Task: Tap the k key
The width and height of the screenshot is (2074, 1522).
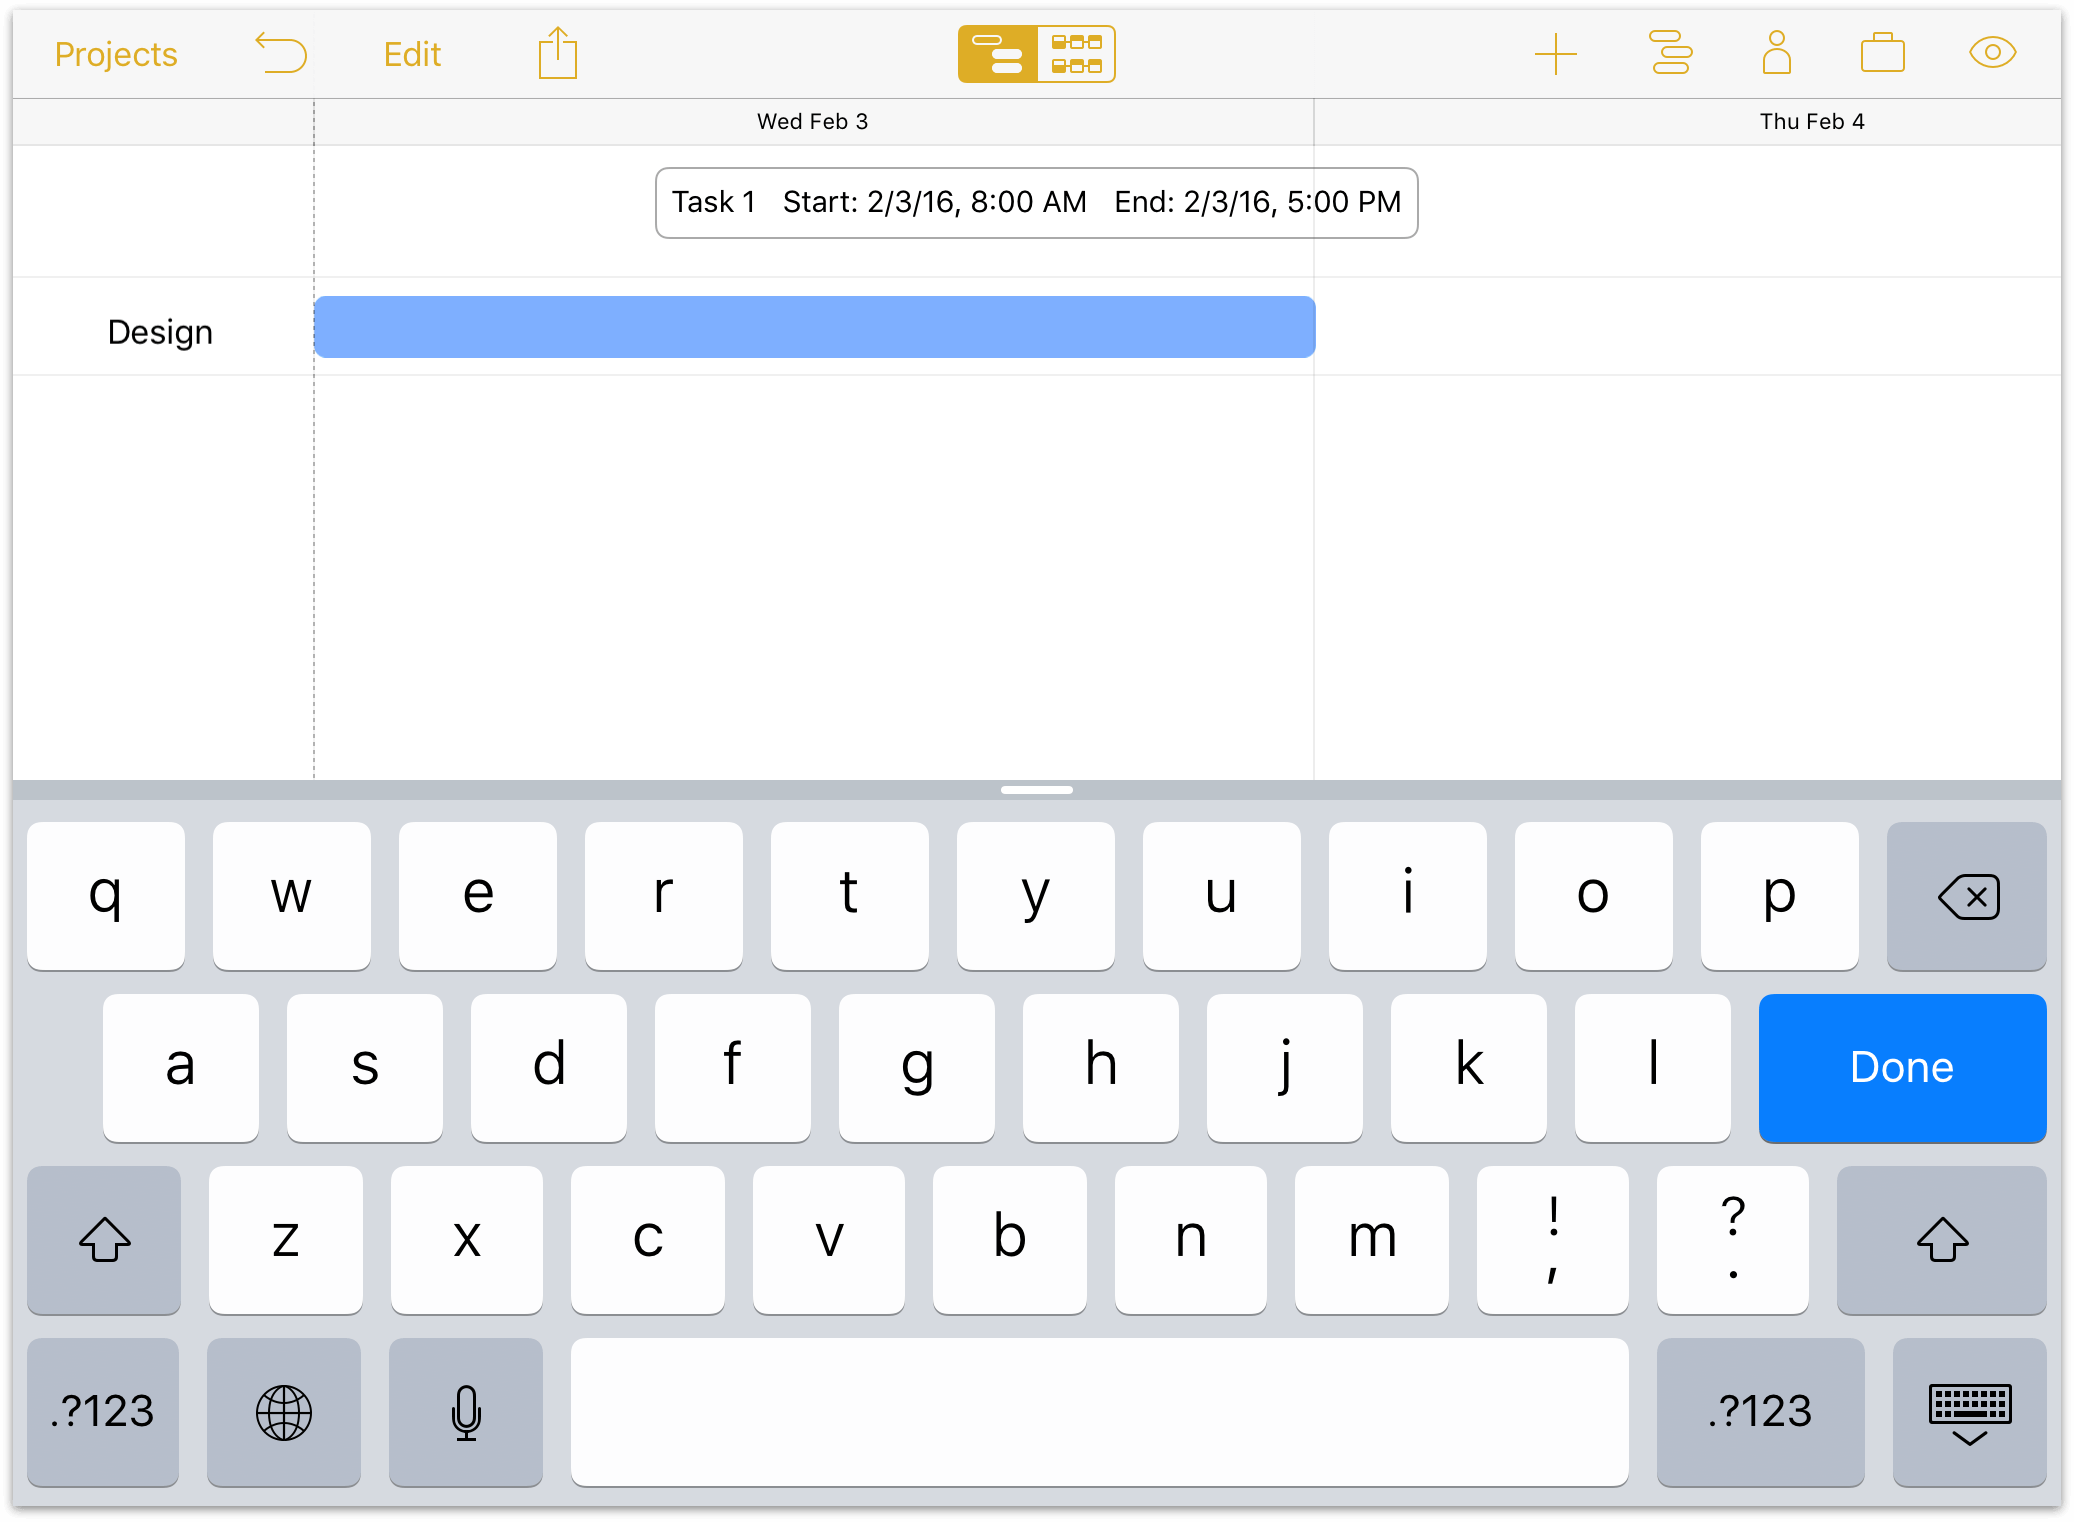Action: [1469, 1067]
